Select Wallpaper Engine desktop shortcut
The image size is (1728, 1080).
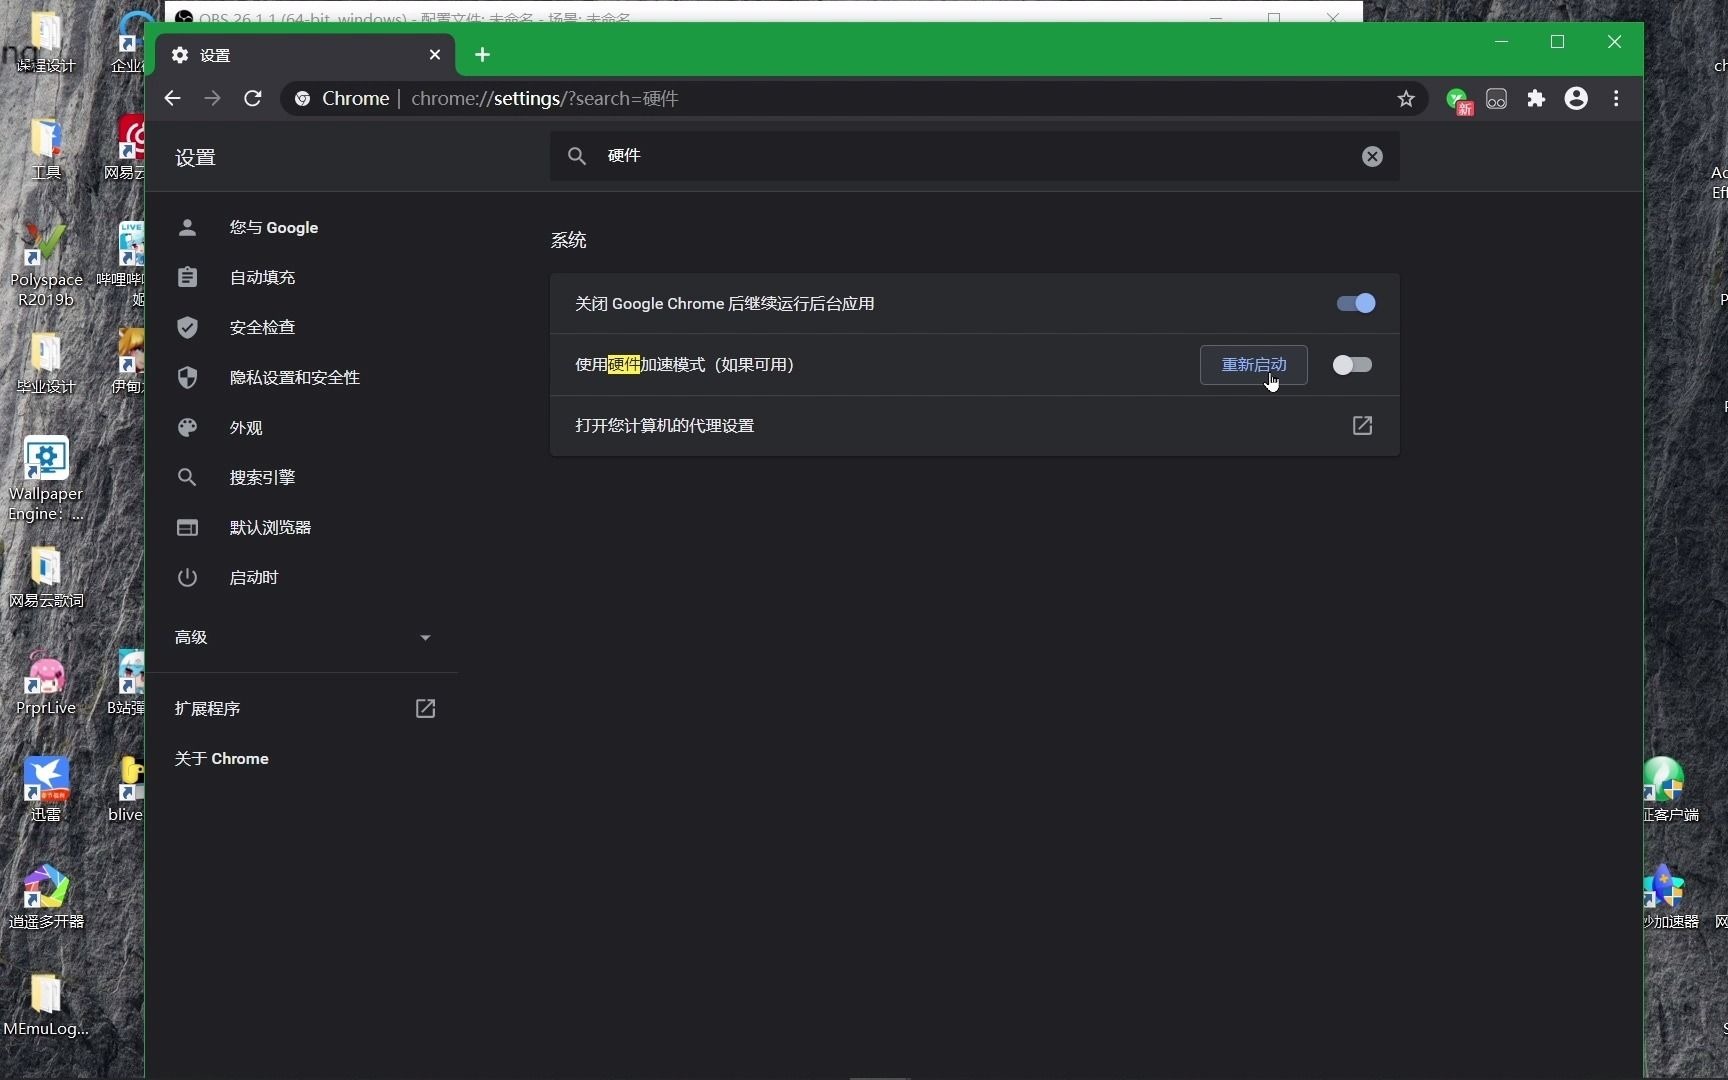point(46,478)
